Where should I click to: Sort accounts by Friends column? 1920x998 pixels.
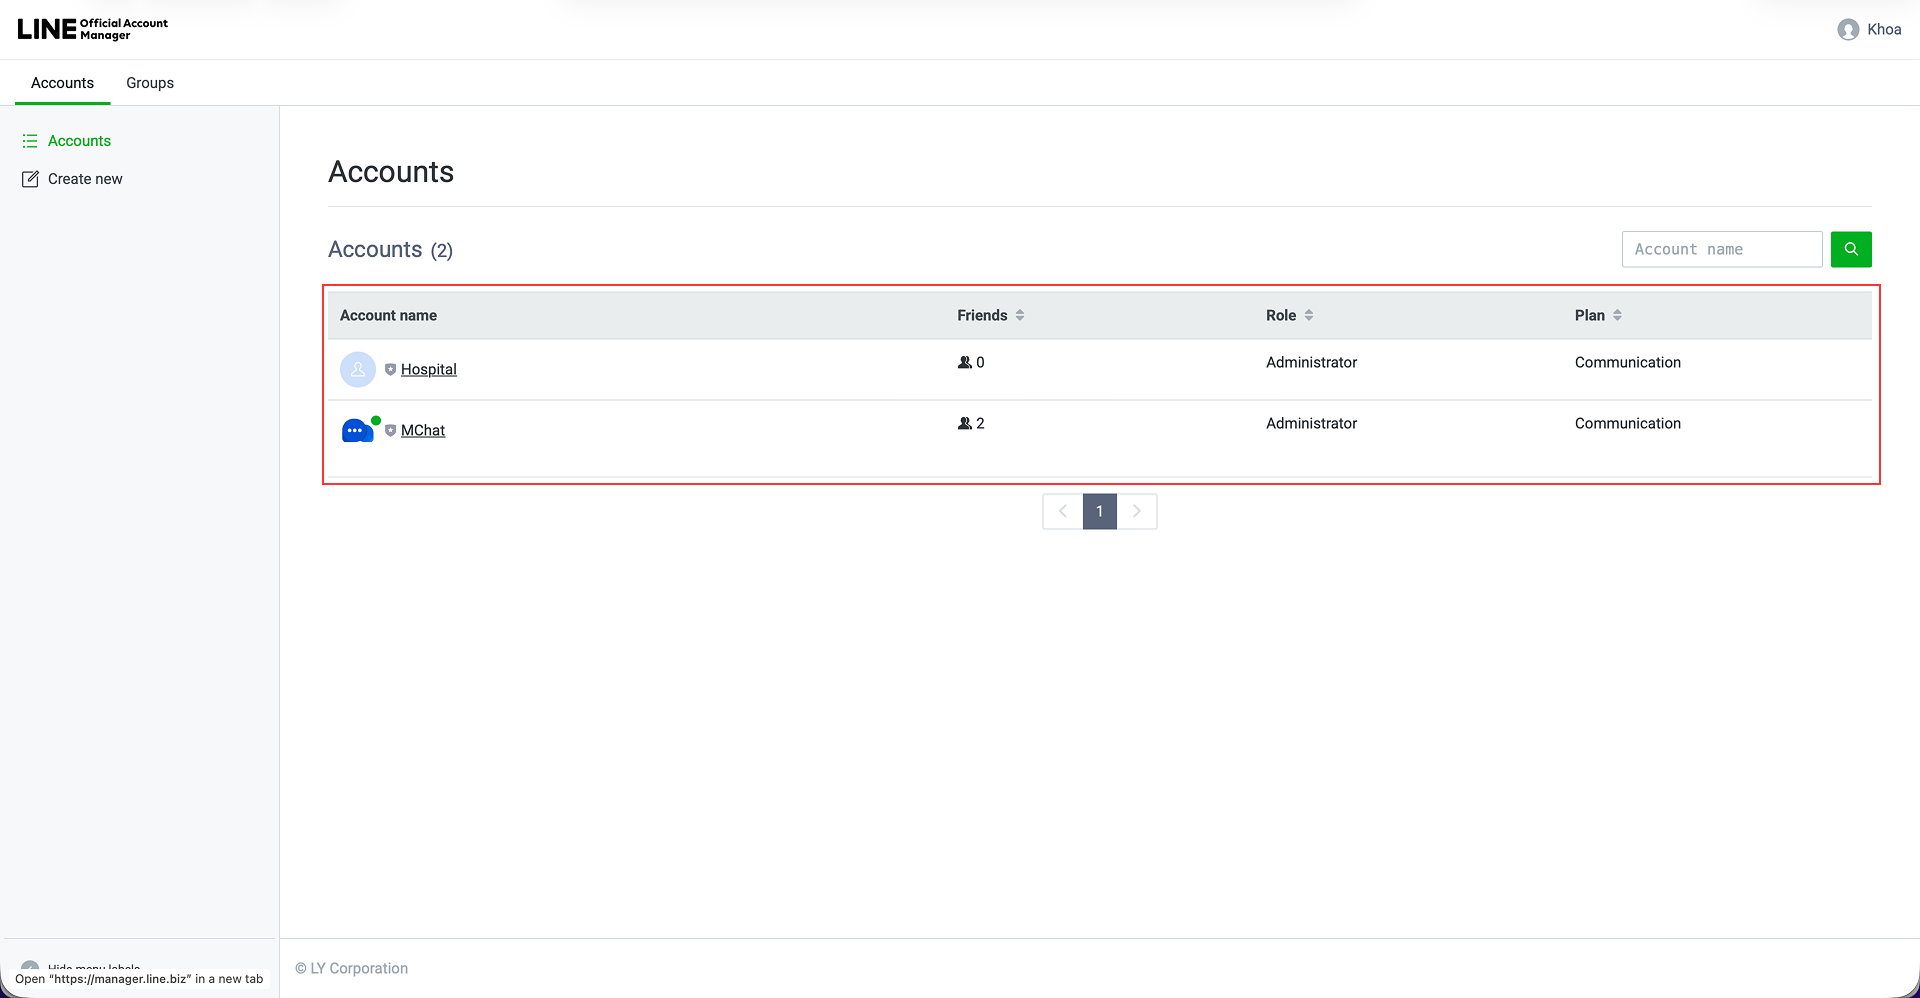point(1019,315)
